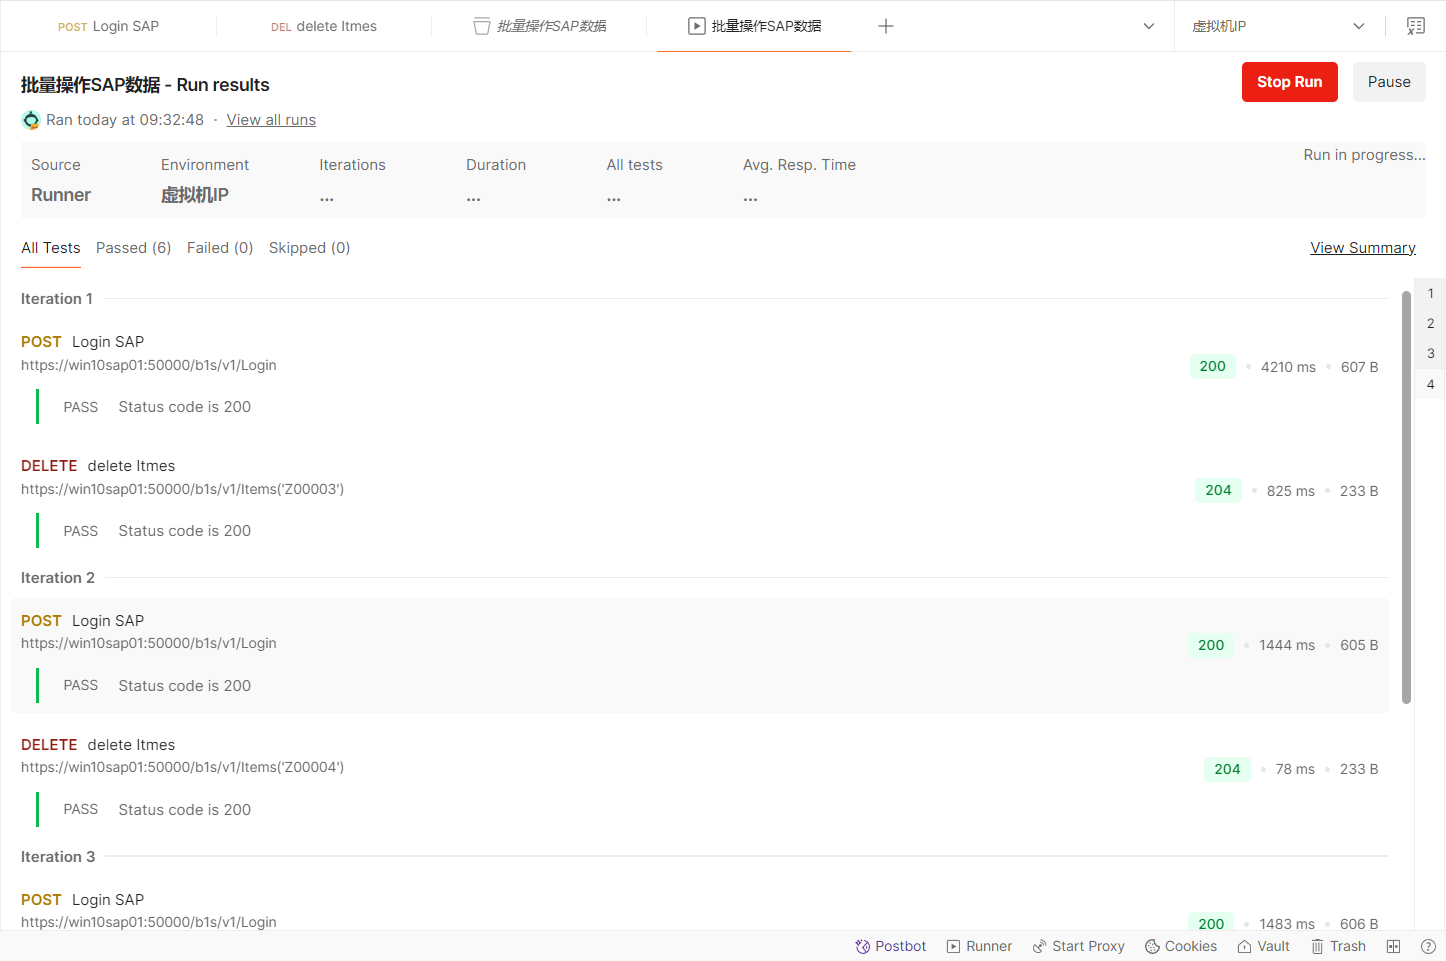This screenshot has height=961, width=1446.
Task: Click the 1483 ms response time
Action: tap(1287, 924)
